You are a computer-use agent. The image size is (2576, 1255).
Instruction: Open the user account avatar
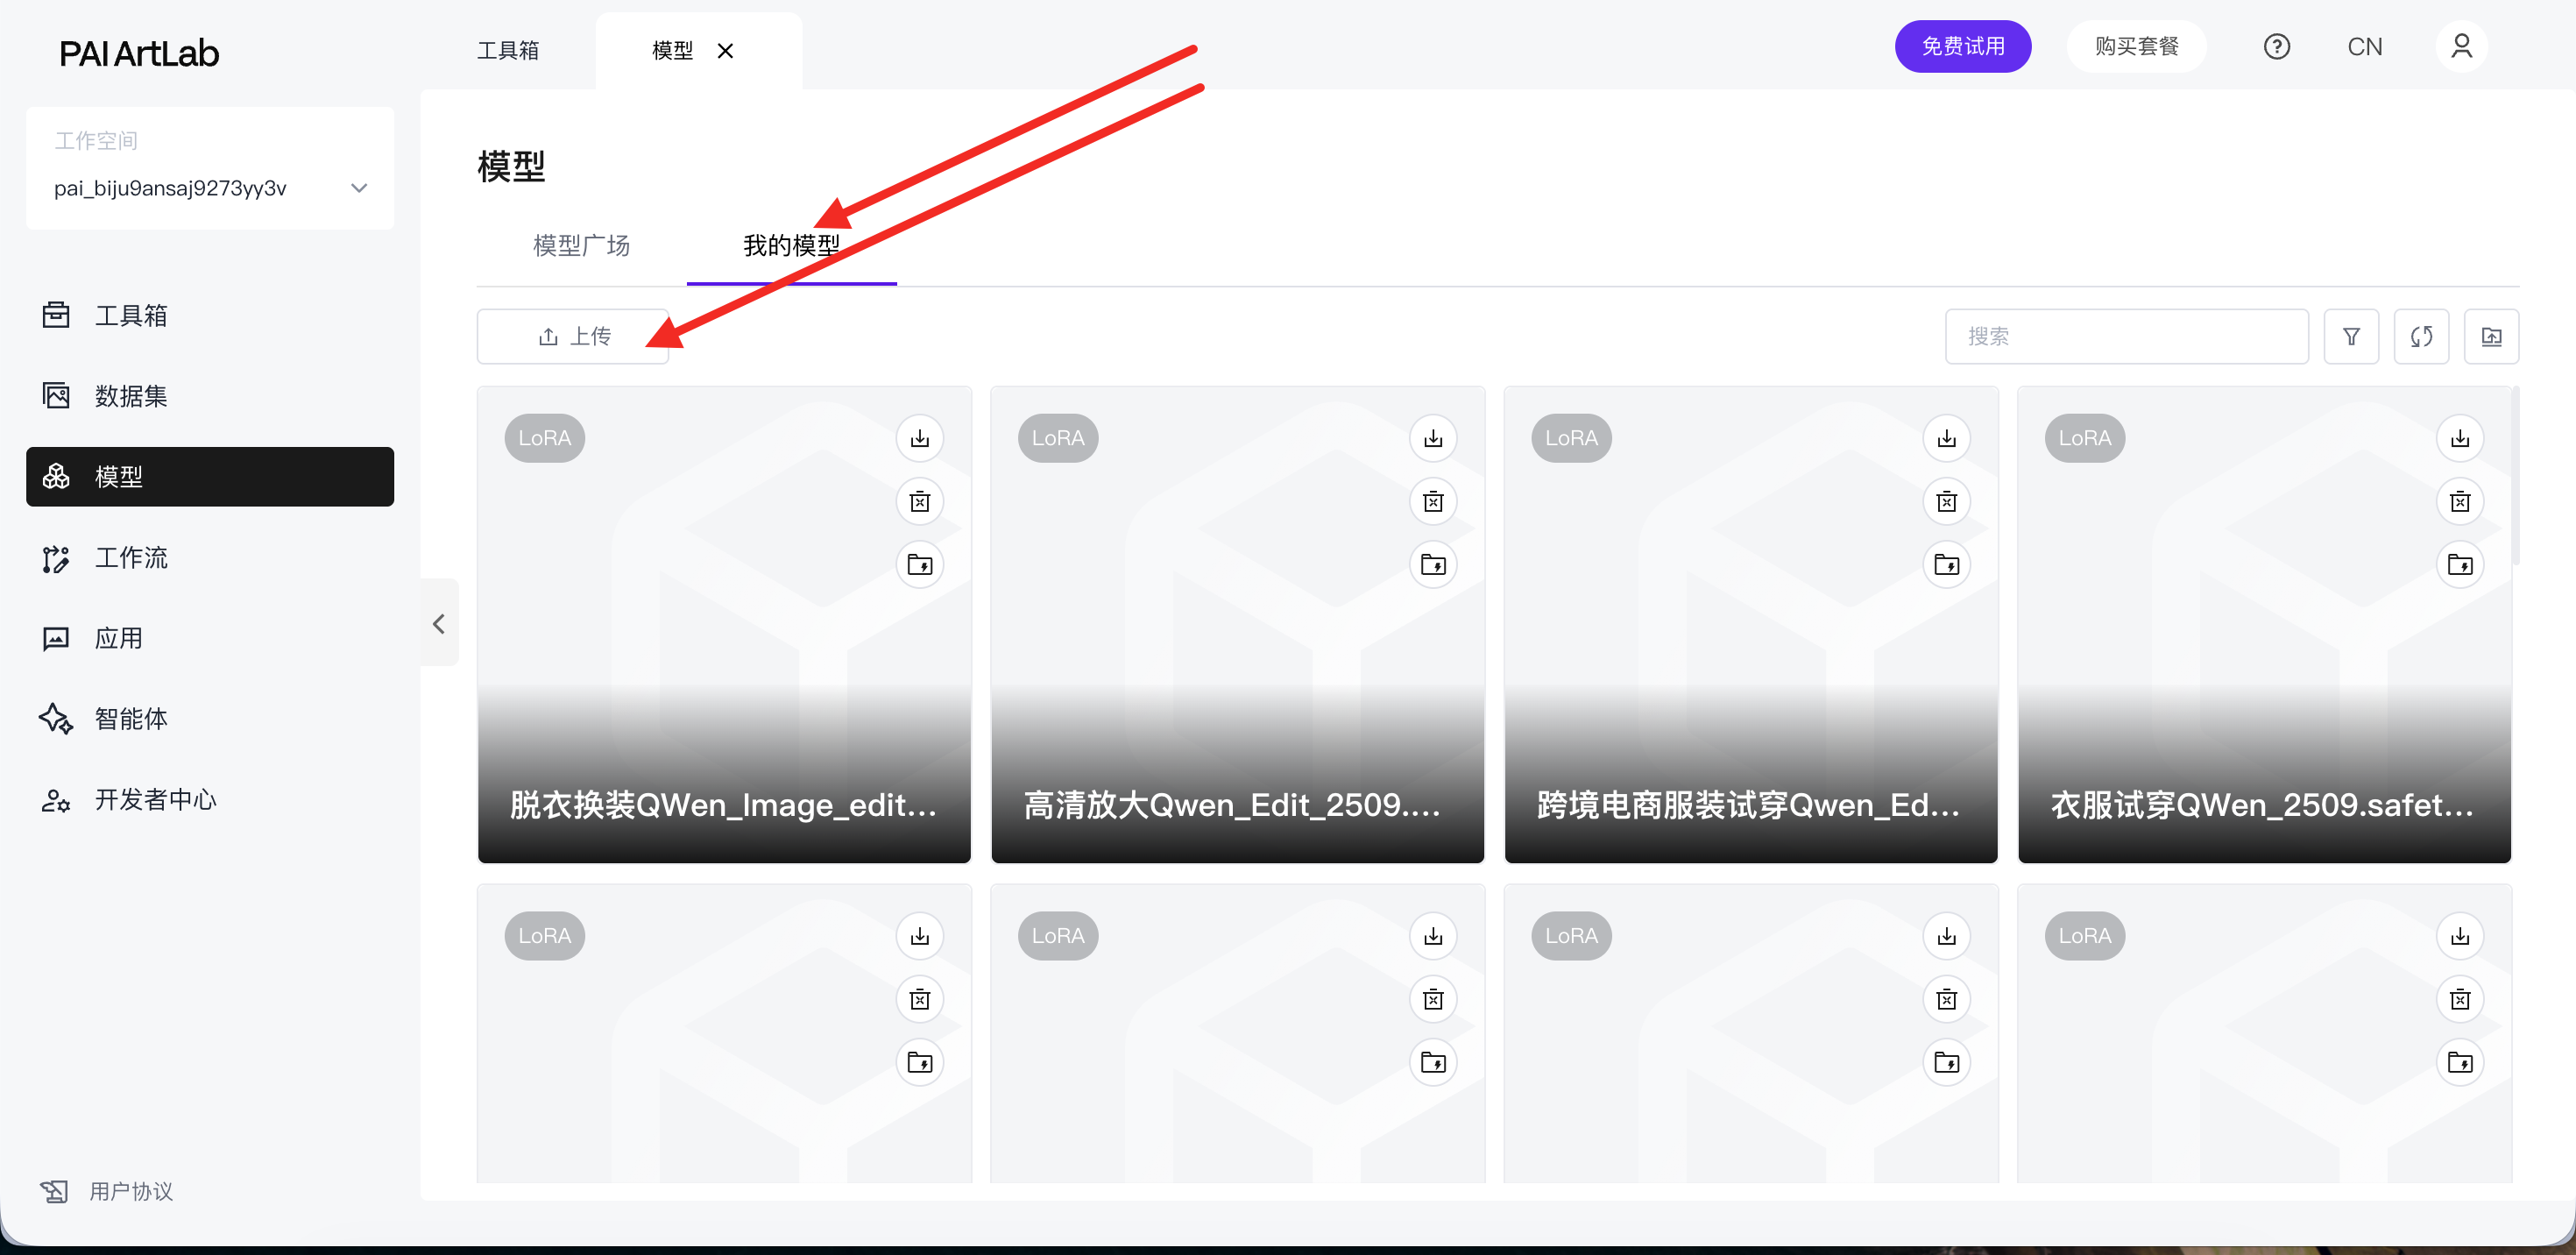2461,47
